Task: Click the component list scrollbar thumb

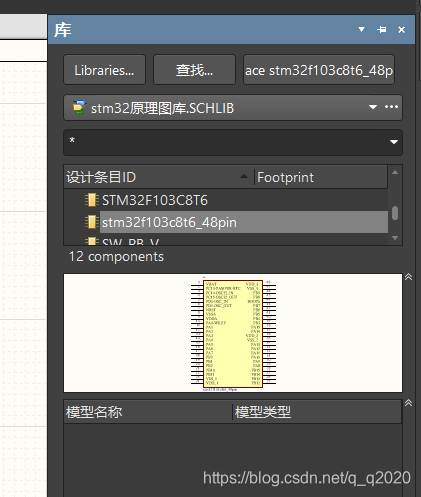Action: (x=395, y=213)
